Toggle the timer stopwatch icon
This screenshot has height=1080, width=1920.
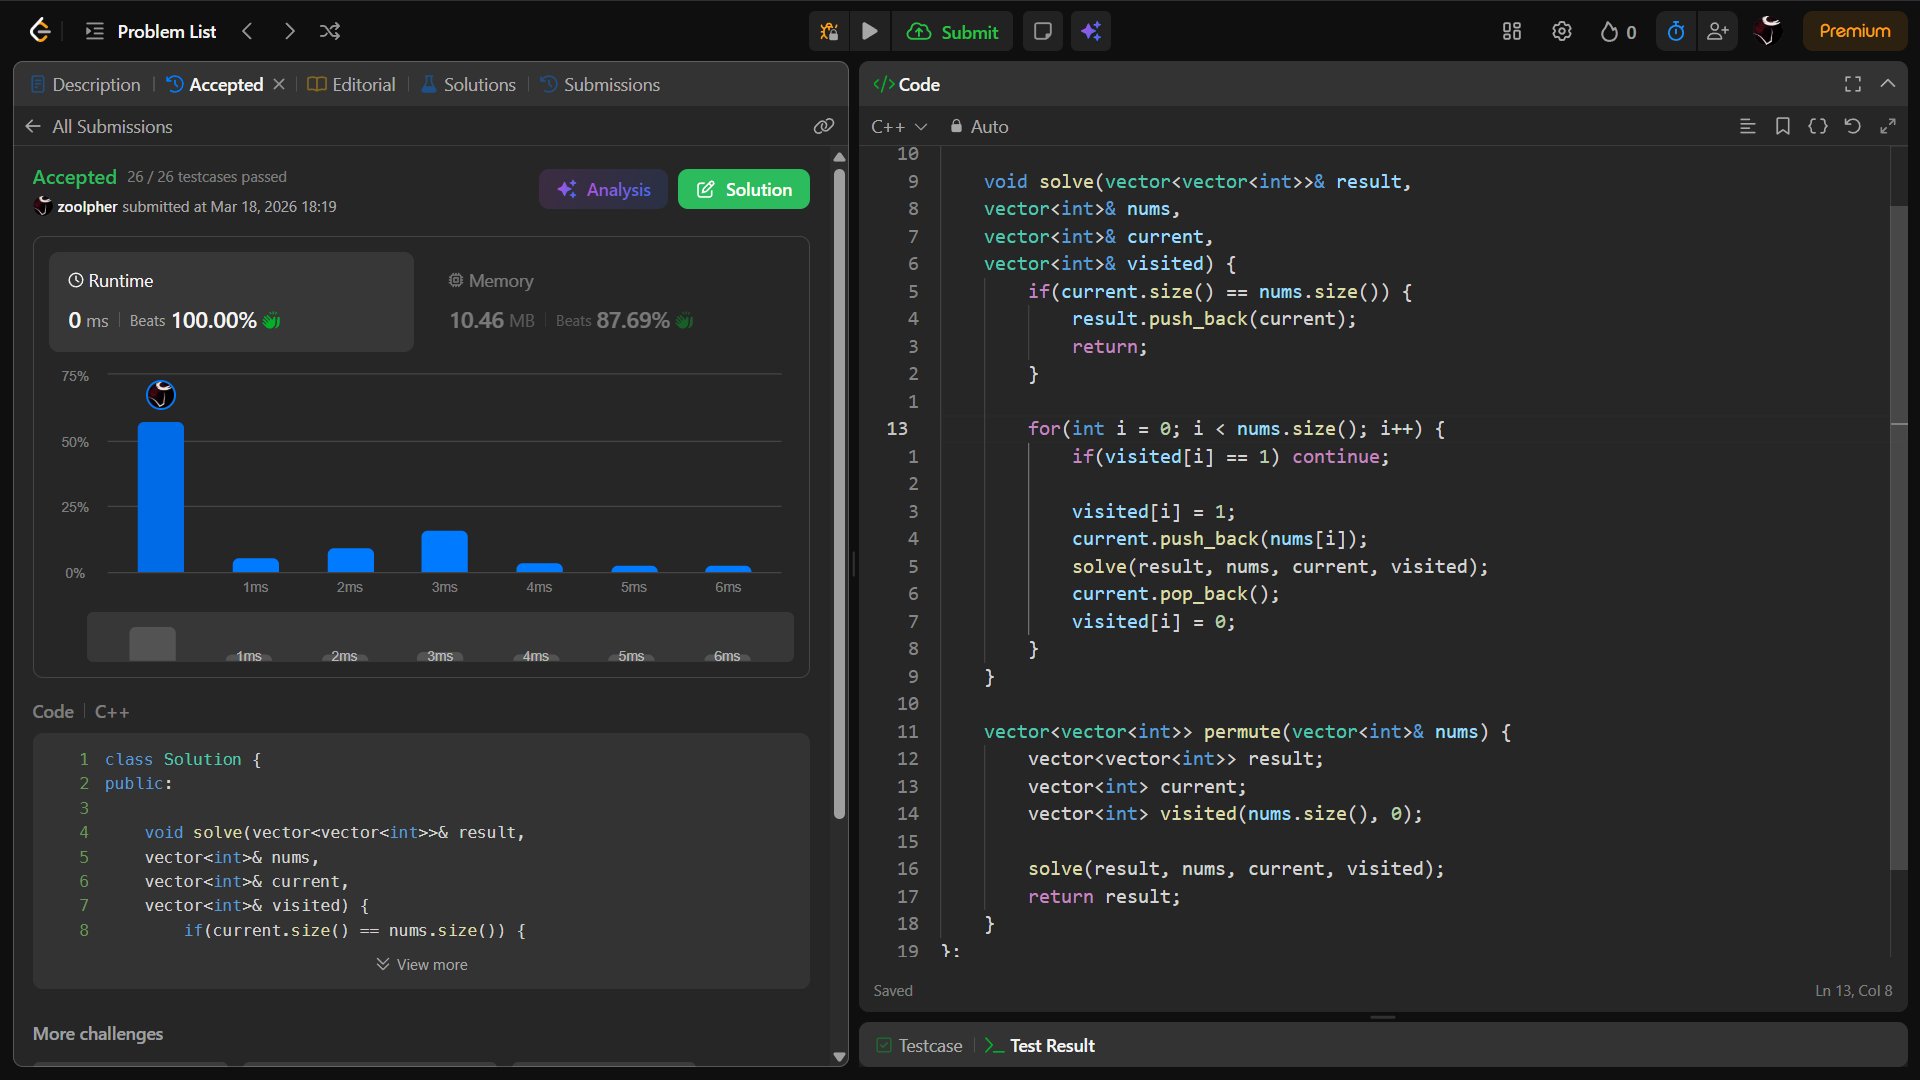[x=1675, y=31]
